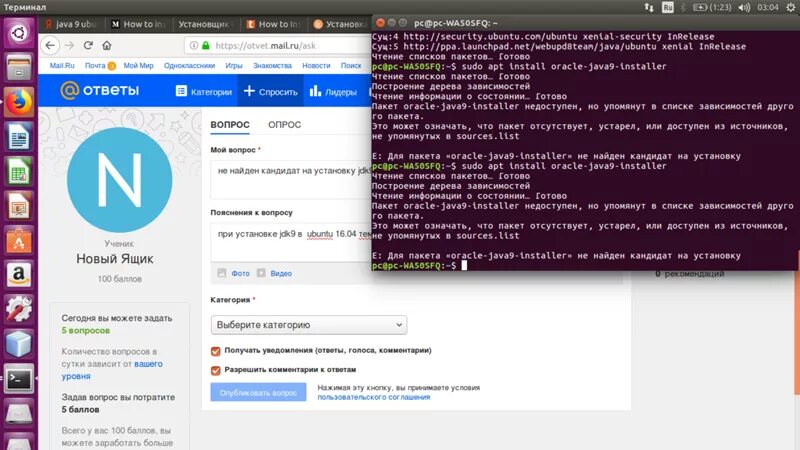Open LibreOffice Writer dock icon
800x450 pixels.
18,137
